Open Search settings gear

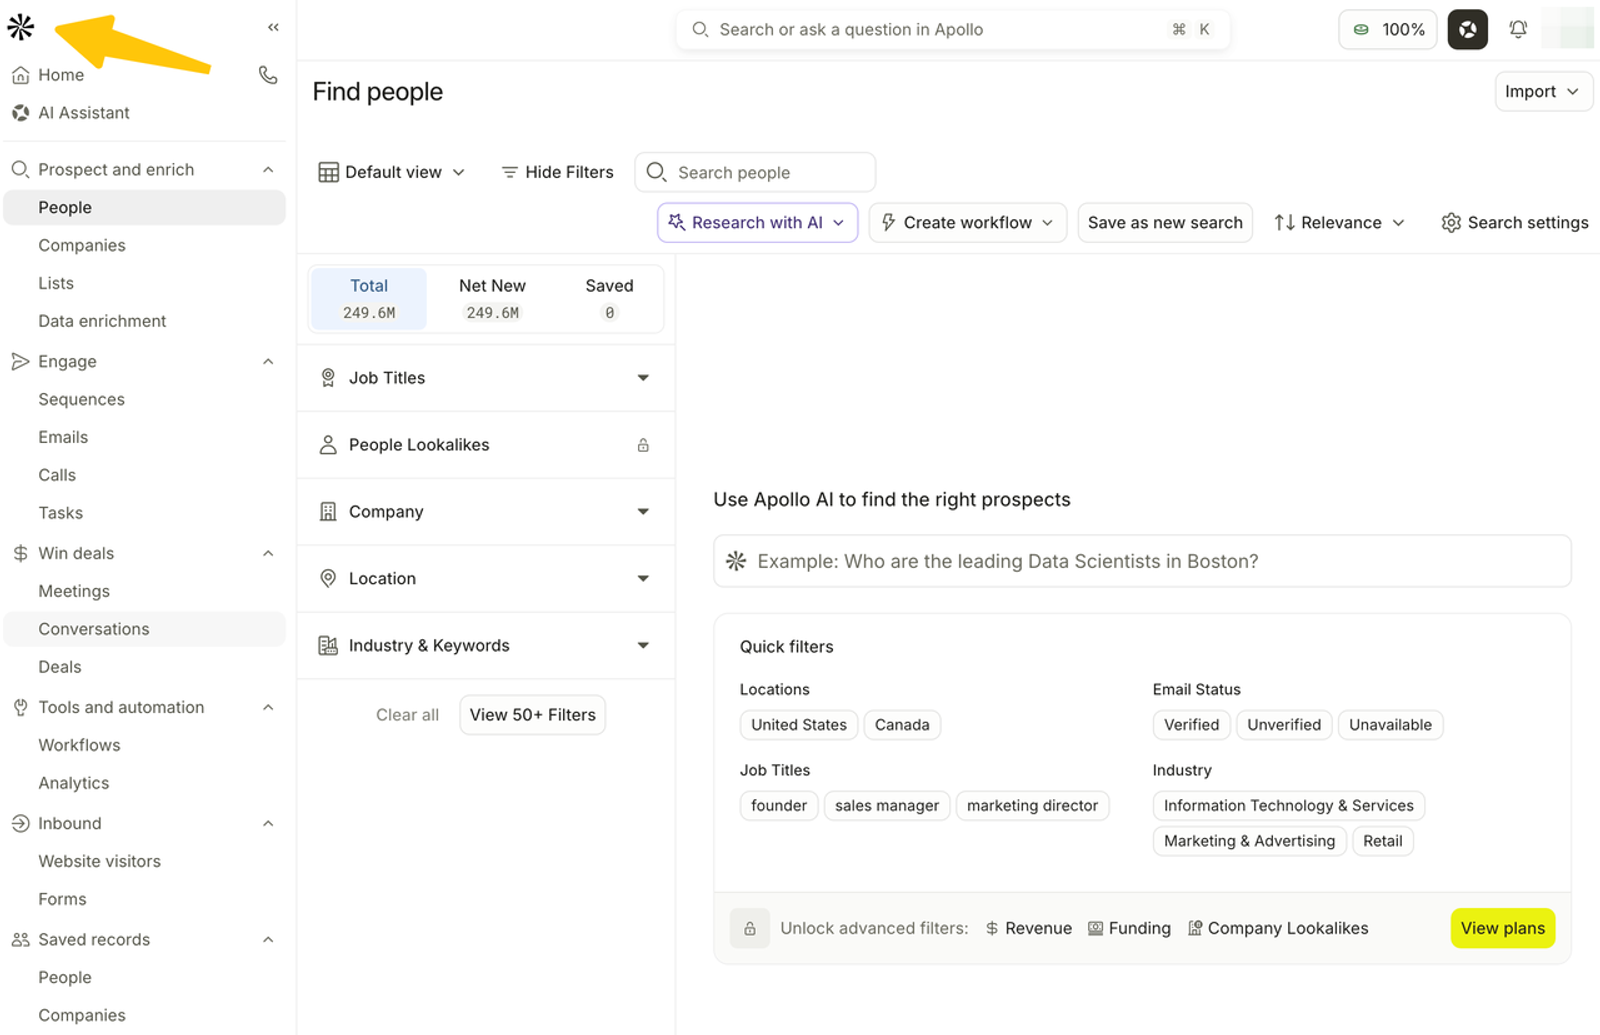1514,223
